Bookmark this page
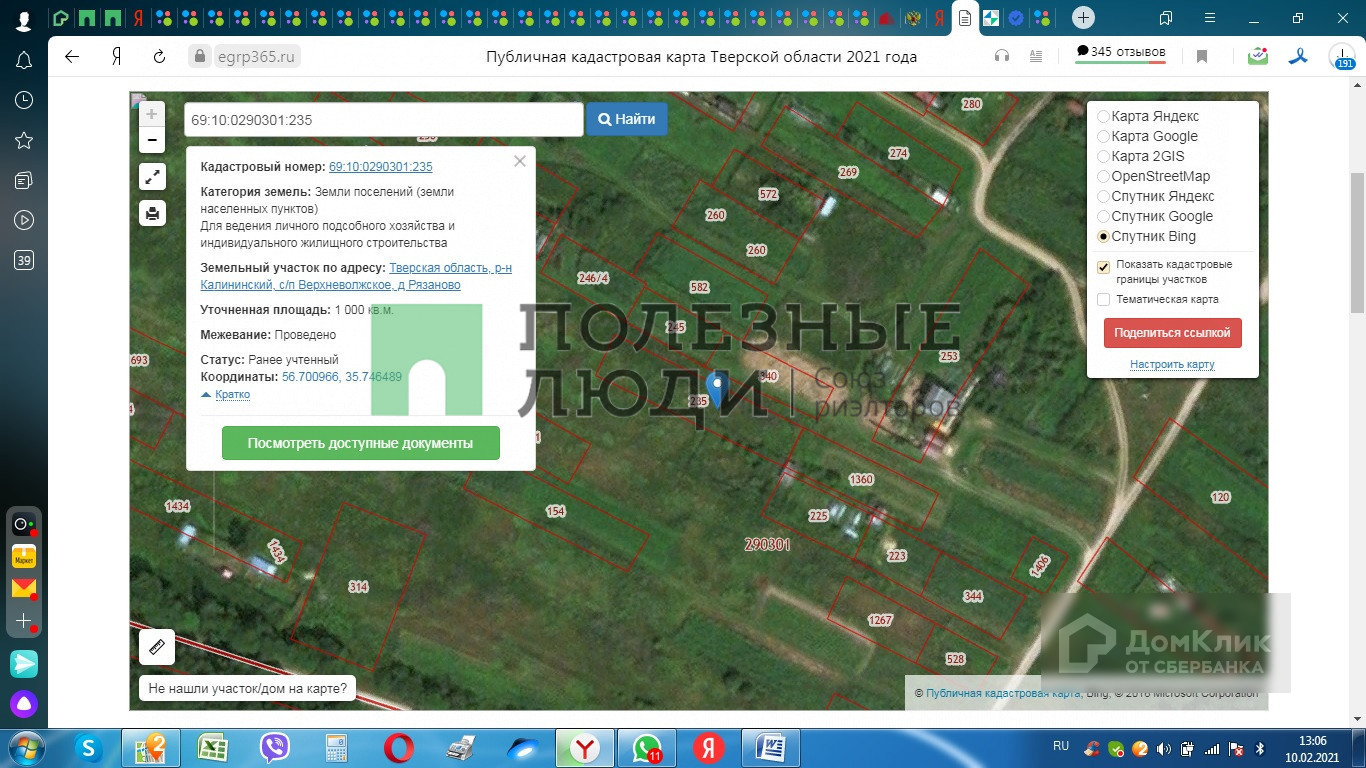The image size is (1366, 768). coord(1202,57)
